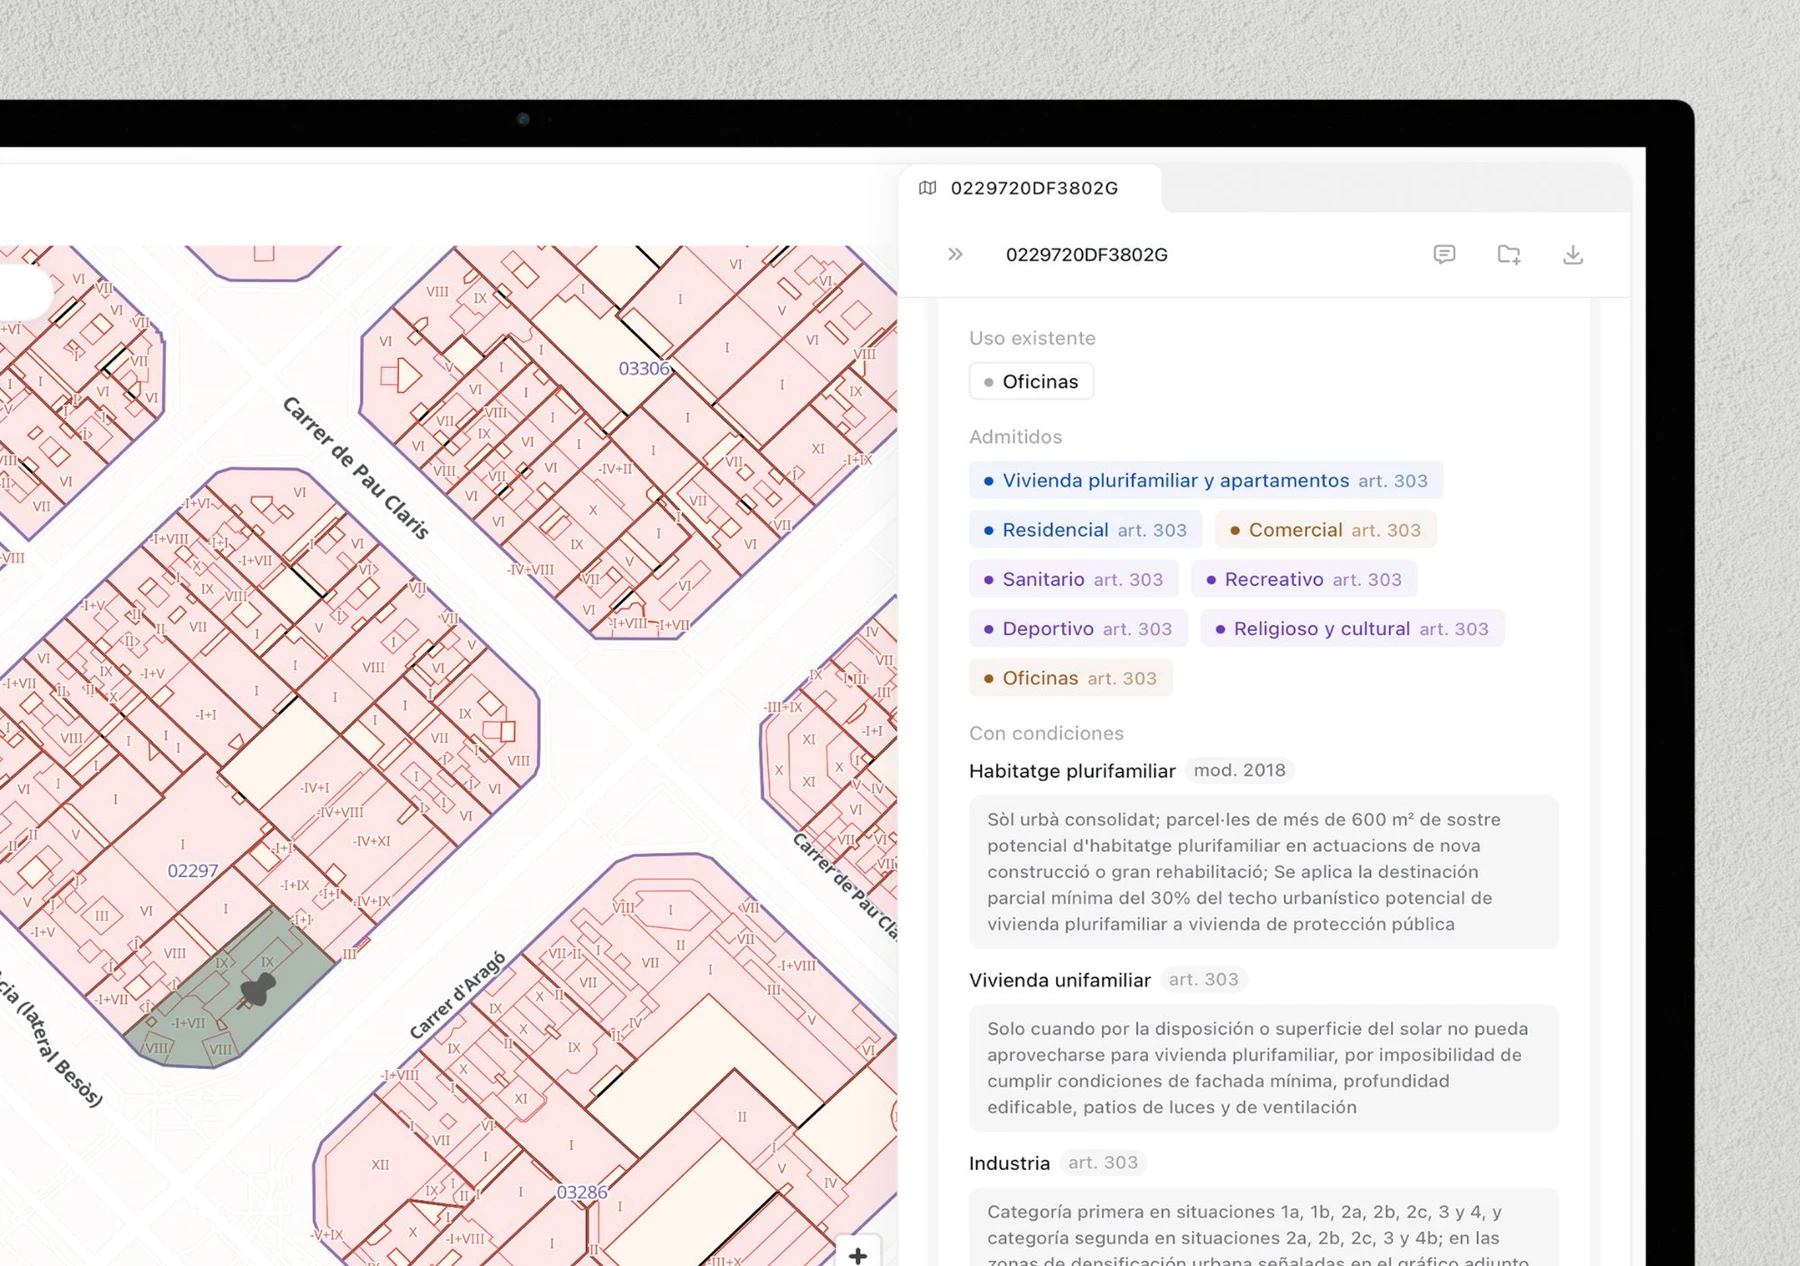Viewport: 1800px width, 1266px height.
Task: Select Religioso y cultural art. 303 tag
Action: click(x=1352, y=628)
